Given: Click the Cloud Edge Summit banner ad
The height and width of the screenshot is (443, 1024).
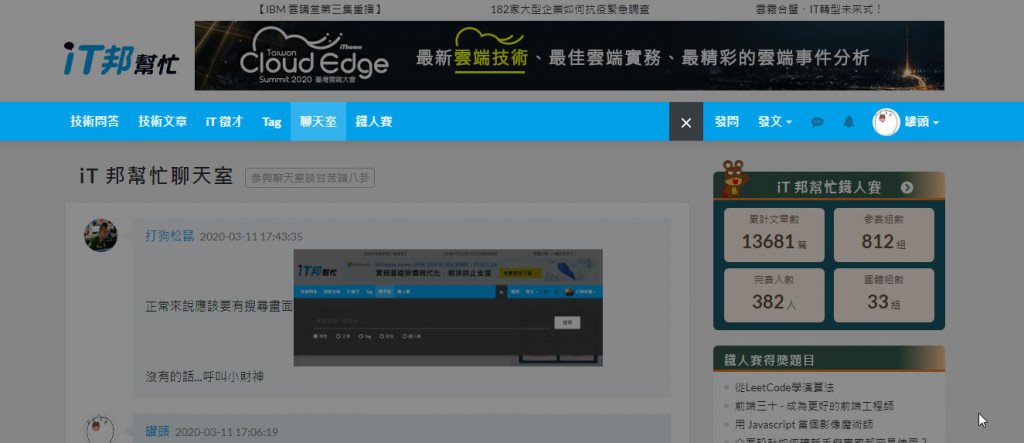Looking at the screenshot, I should (569, 56).
